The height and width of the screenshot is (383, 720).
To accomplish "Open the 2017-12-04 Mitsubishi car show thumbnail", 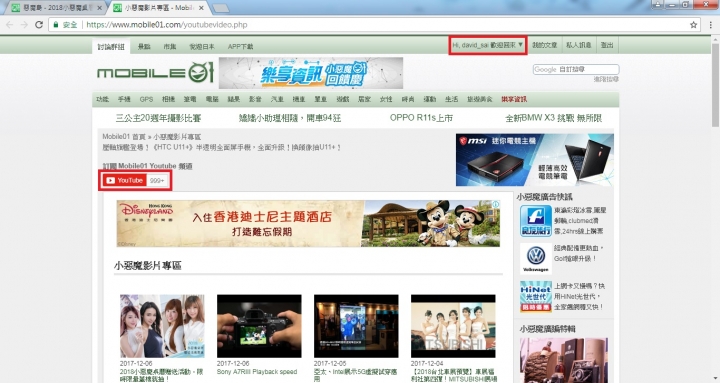I will pos(453,326).
